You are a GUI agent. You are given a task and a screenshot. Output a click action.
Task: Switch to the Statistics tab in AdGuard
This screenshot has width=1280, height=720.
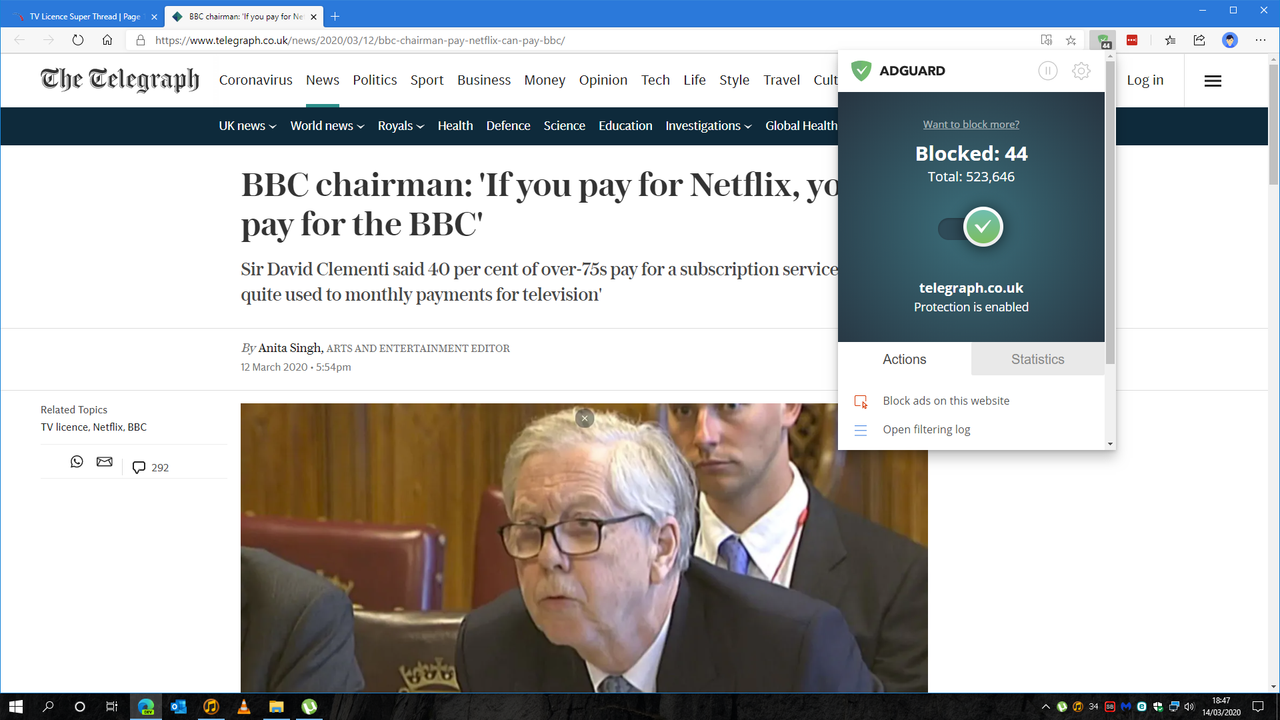coord(1037,359)
